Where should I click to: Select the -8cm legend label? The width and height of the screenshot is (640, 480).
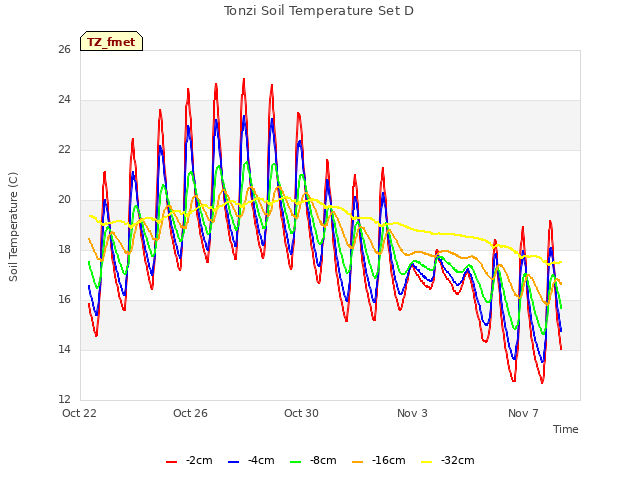point(323,460)
